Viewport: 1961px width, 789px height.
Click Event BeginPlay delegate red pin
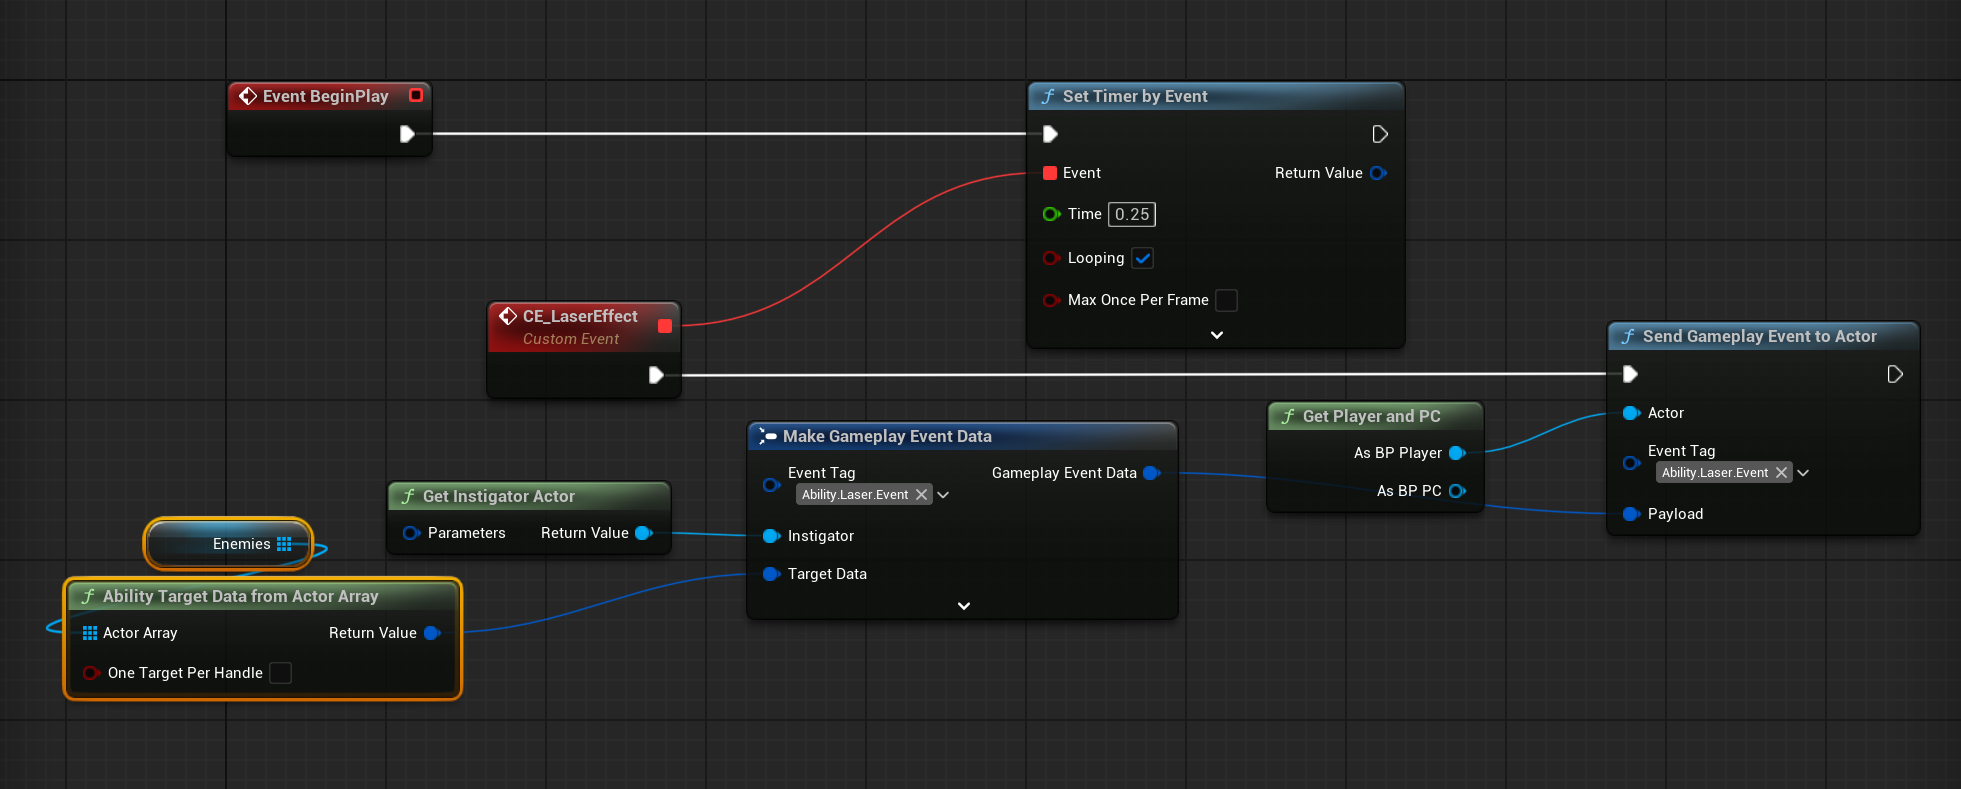(416, 95)
